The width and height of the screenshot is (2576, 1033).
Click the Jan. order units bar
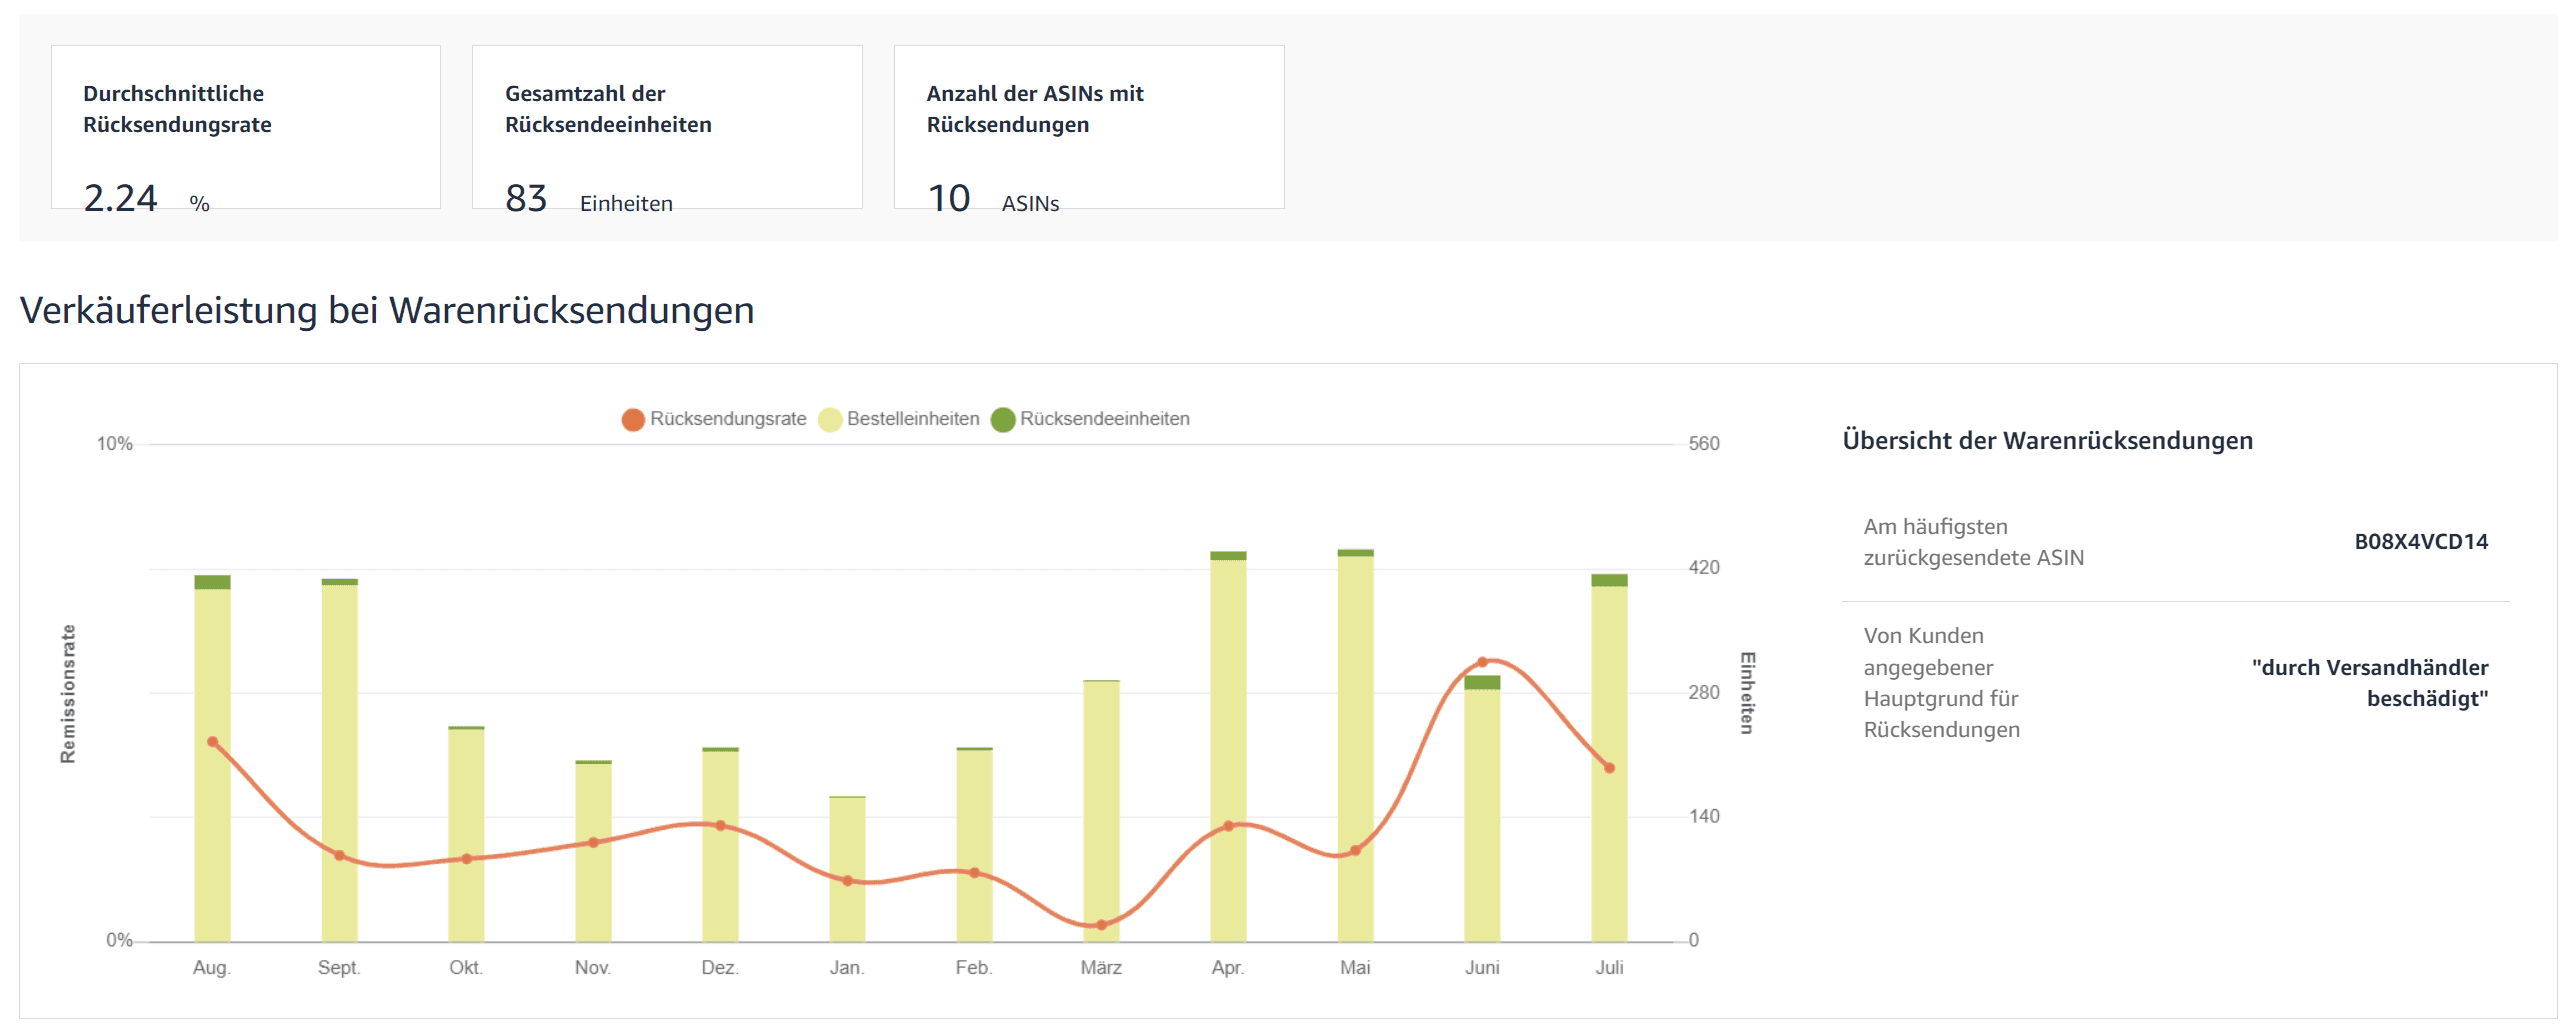click(847, 869)
